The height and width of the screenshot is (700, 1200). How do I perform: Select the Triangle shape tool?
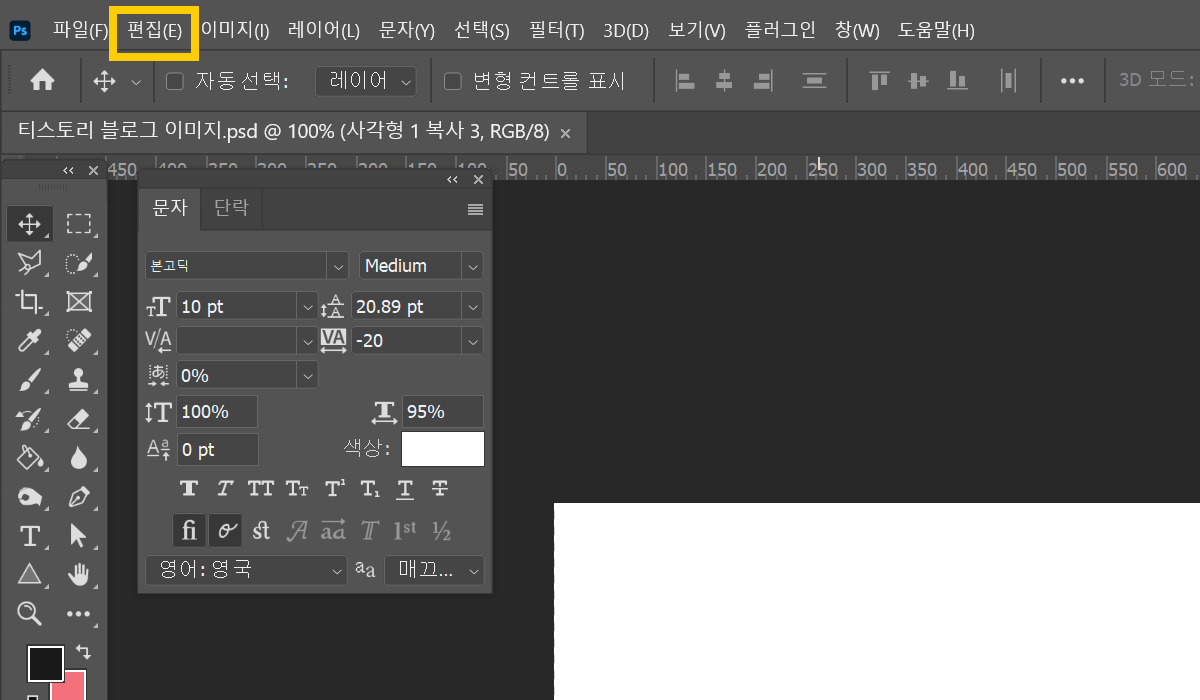[30, 575]
